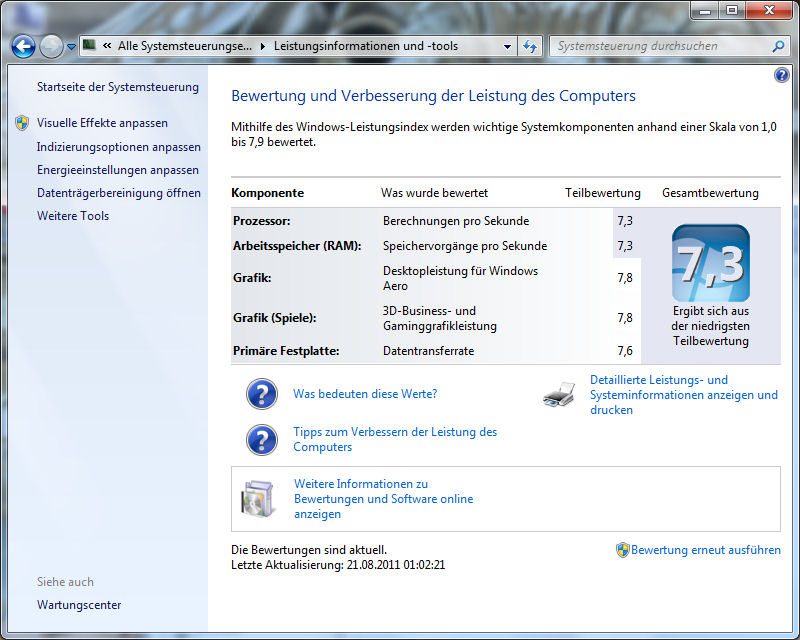This screenshot has height=640, width=800.
Task: Open 'Detaillierte Leistungs- und Systeminformationen anzeigen und drucken'
Action: point(684,395)
